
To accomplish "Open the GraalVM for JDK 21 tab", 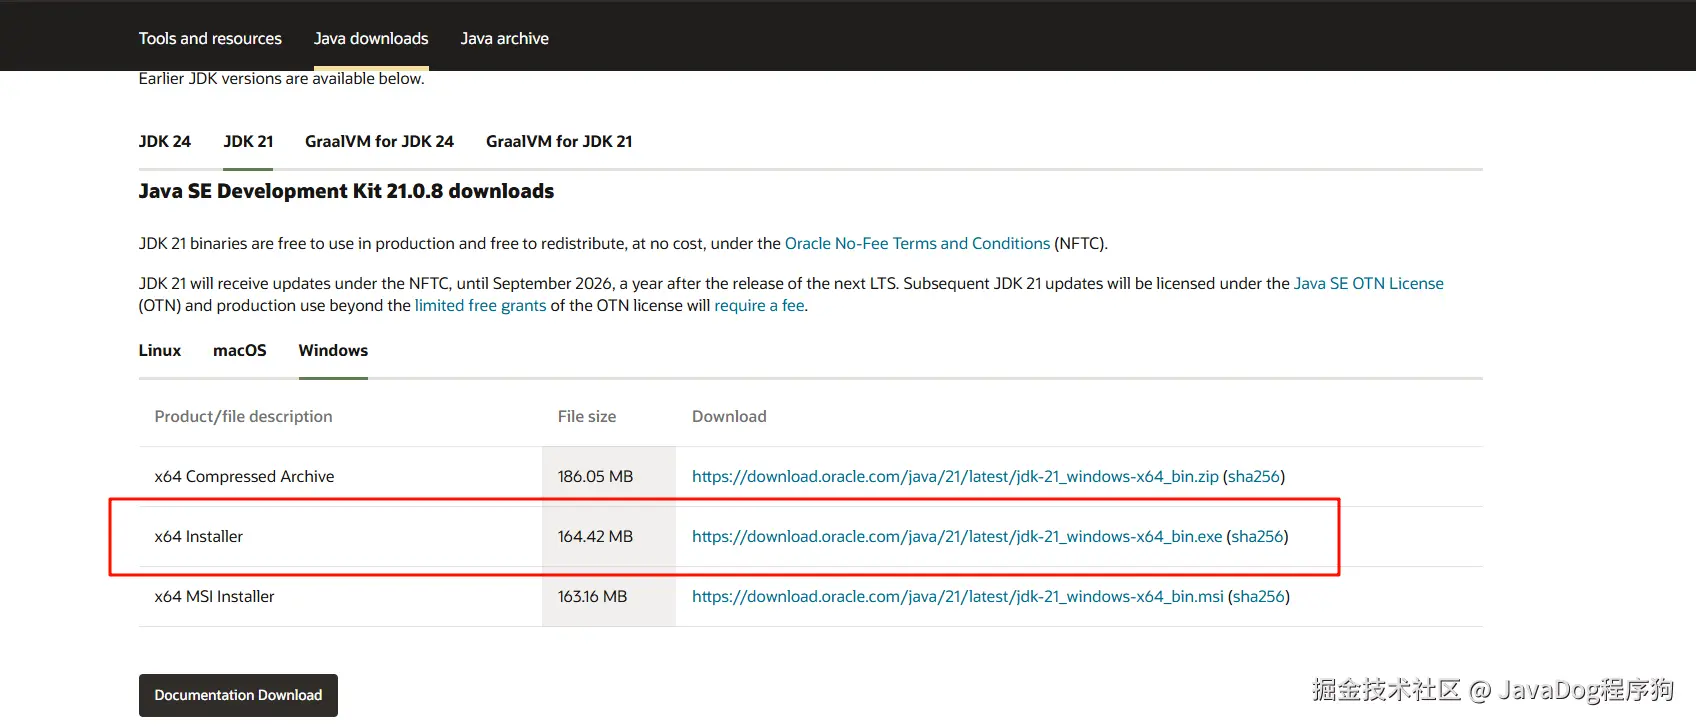I will click(x=559, y=141).
